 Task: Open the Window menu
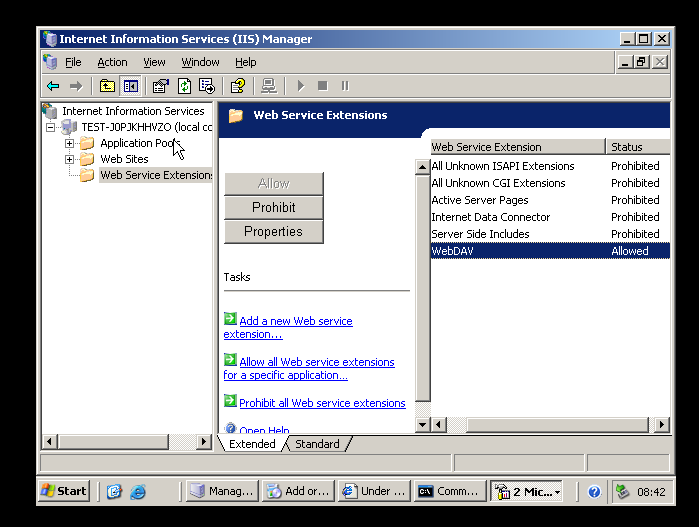point(200,62)
